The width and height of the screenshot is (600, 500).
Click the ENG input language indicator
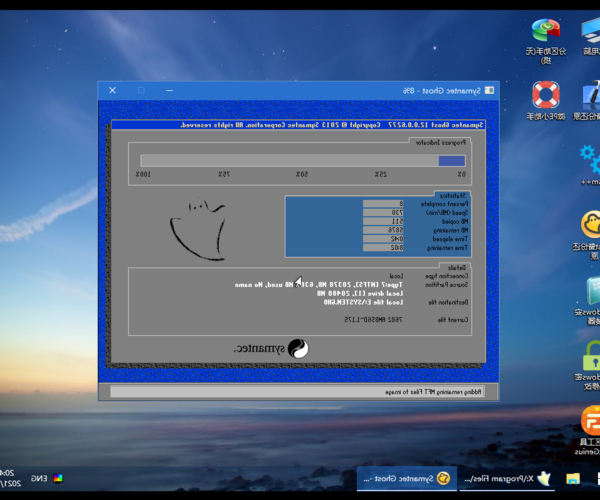point(37,479)
